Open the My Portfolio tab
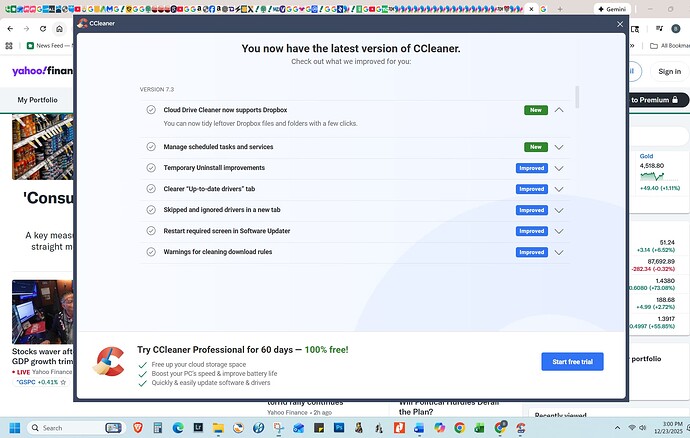 (37, 100)
